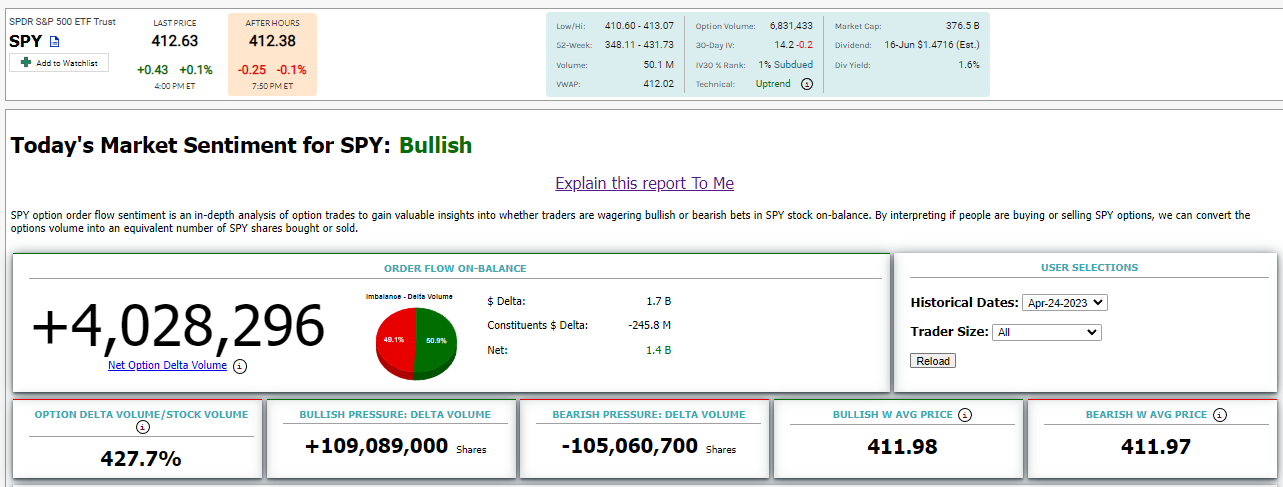Click the Option Volume 6,831,433 value
Image resolution: width=1283 pixels, height=487 pixels.
click(791, 26)
